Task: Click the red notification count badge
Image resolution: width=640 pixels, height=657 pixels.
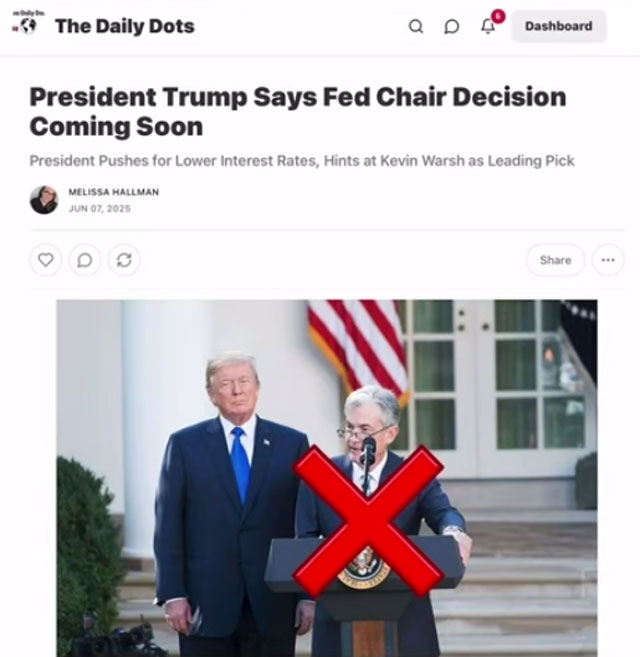Action: (497, 16)
